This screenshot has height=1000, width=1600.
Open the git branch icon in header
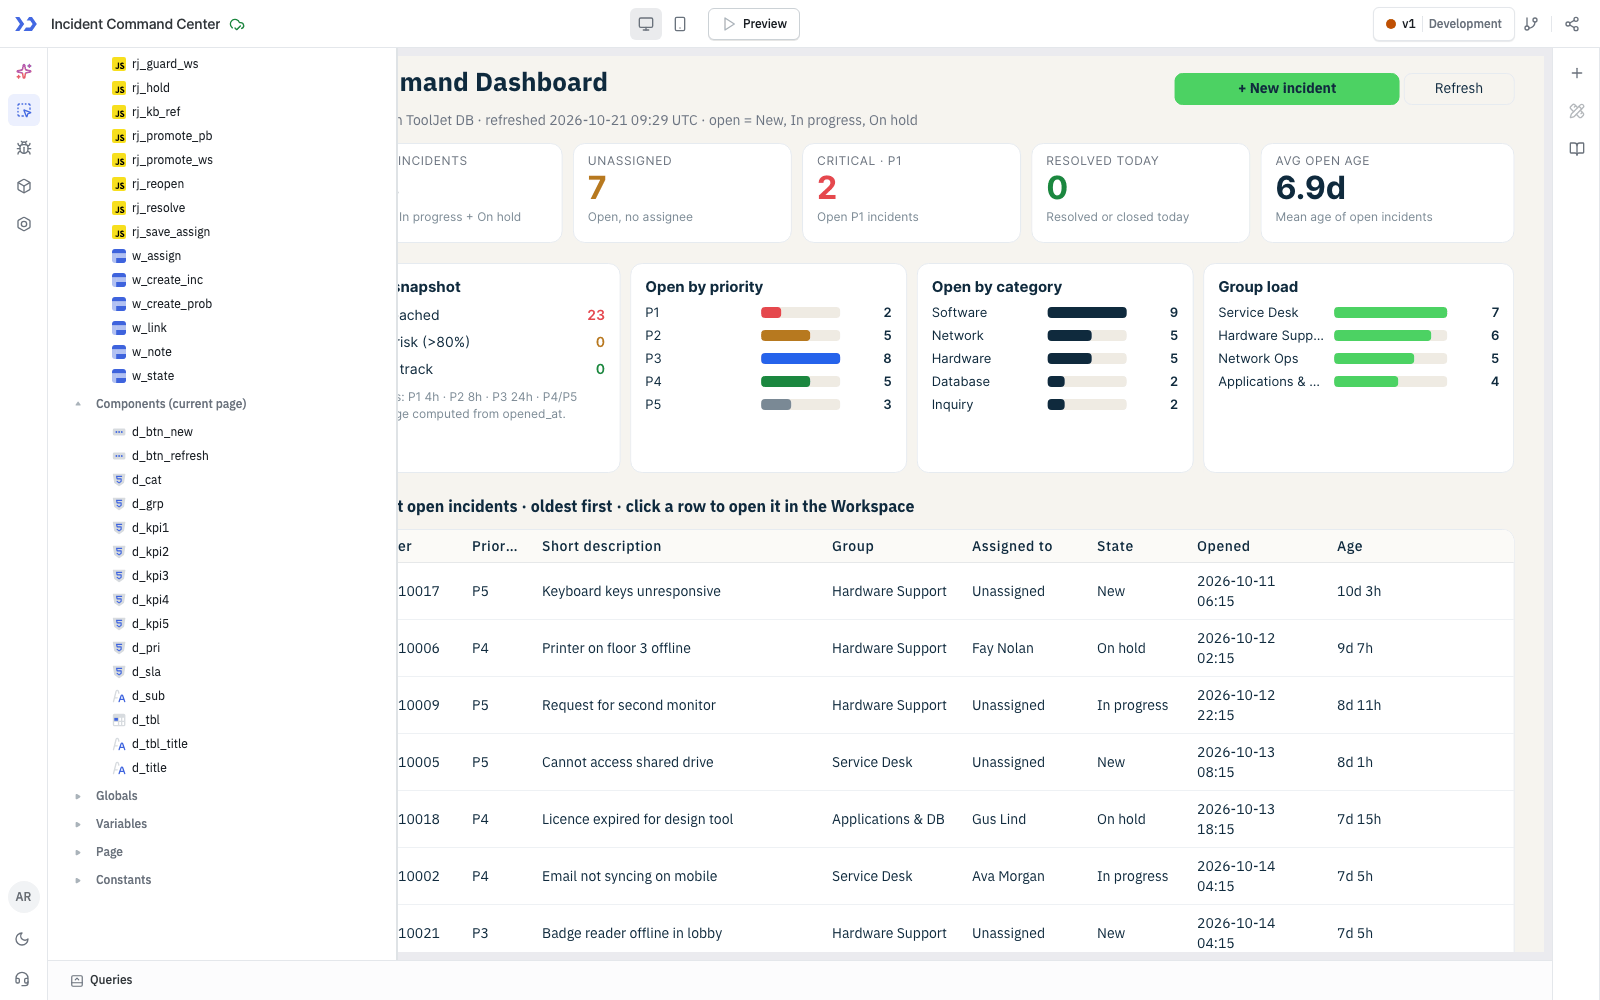point(1531,24)
